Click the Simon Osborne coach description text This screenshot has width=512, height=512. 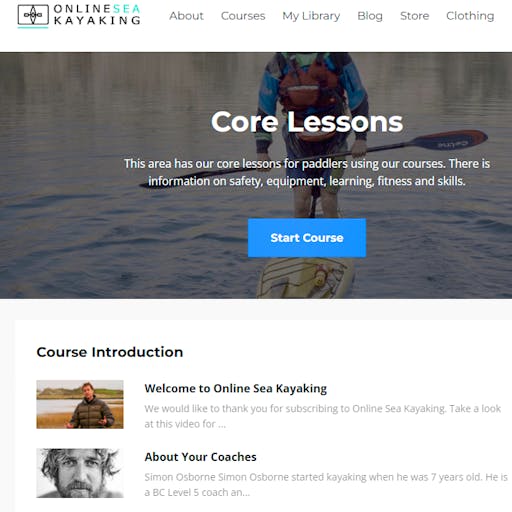(x=326, y=484)
